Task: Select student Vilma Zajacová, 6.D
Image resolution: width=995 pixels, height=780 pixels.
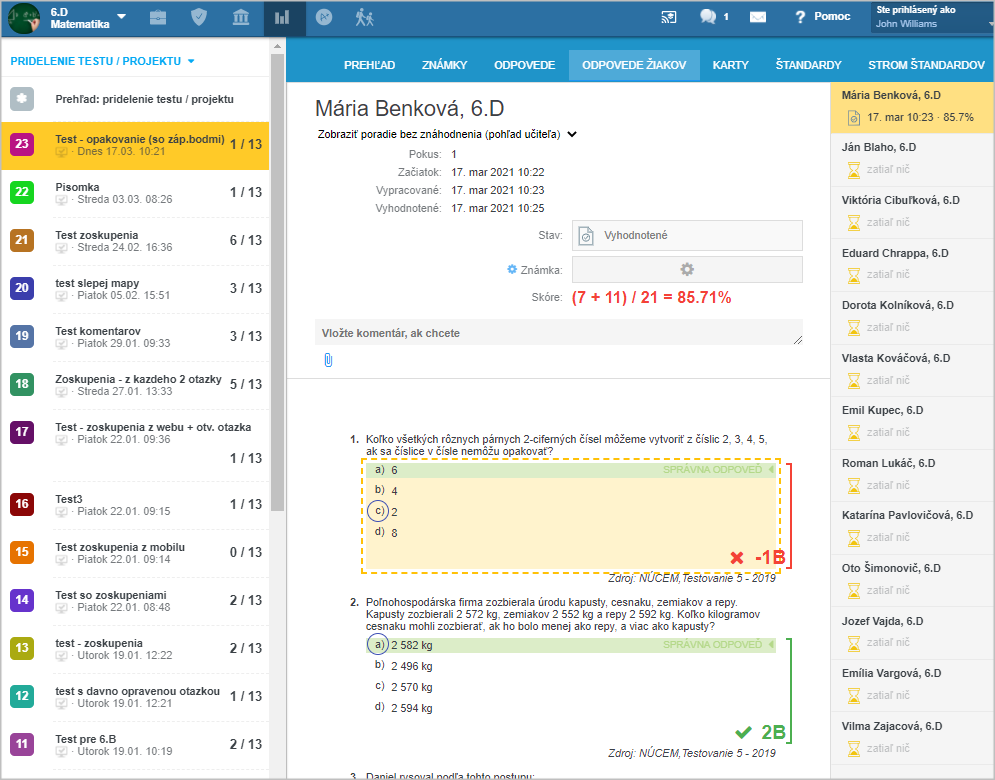Action: point(912,737)
